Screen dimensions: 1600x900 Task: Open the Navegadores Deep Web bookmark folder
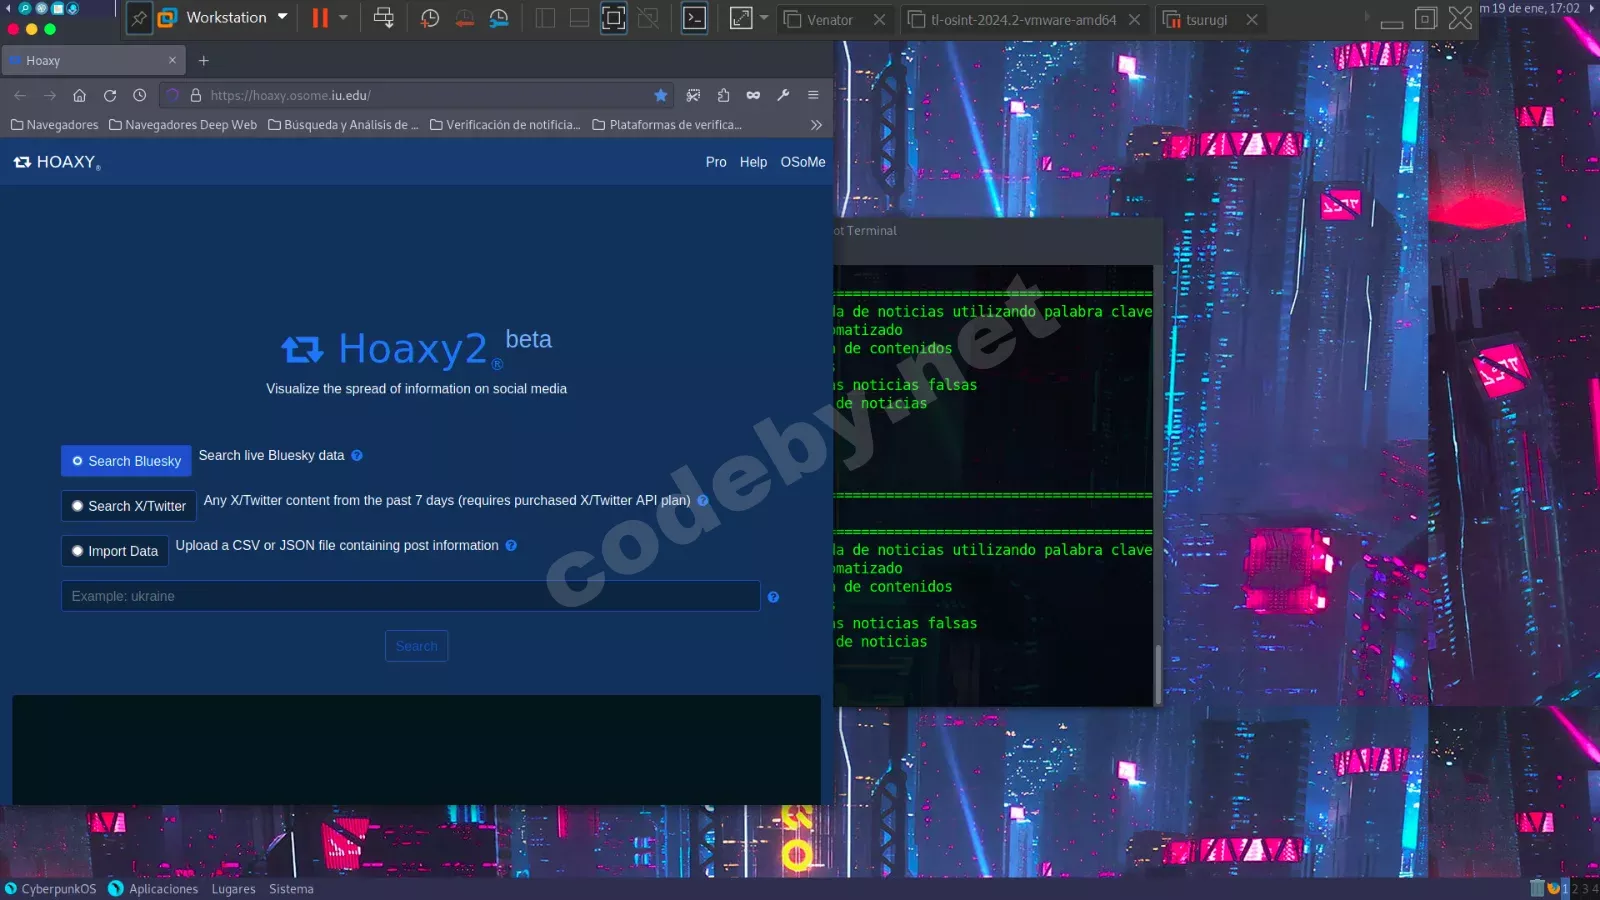[183, 125]
